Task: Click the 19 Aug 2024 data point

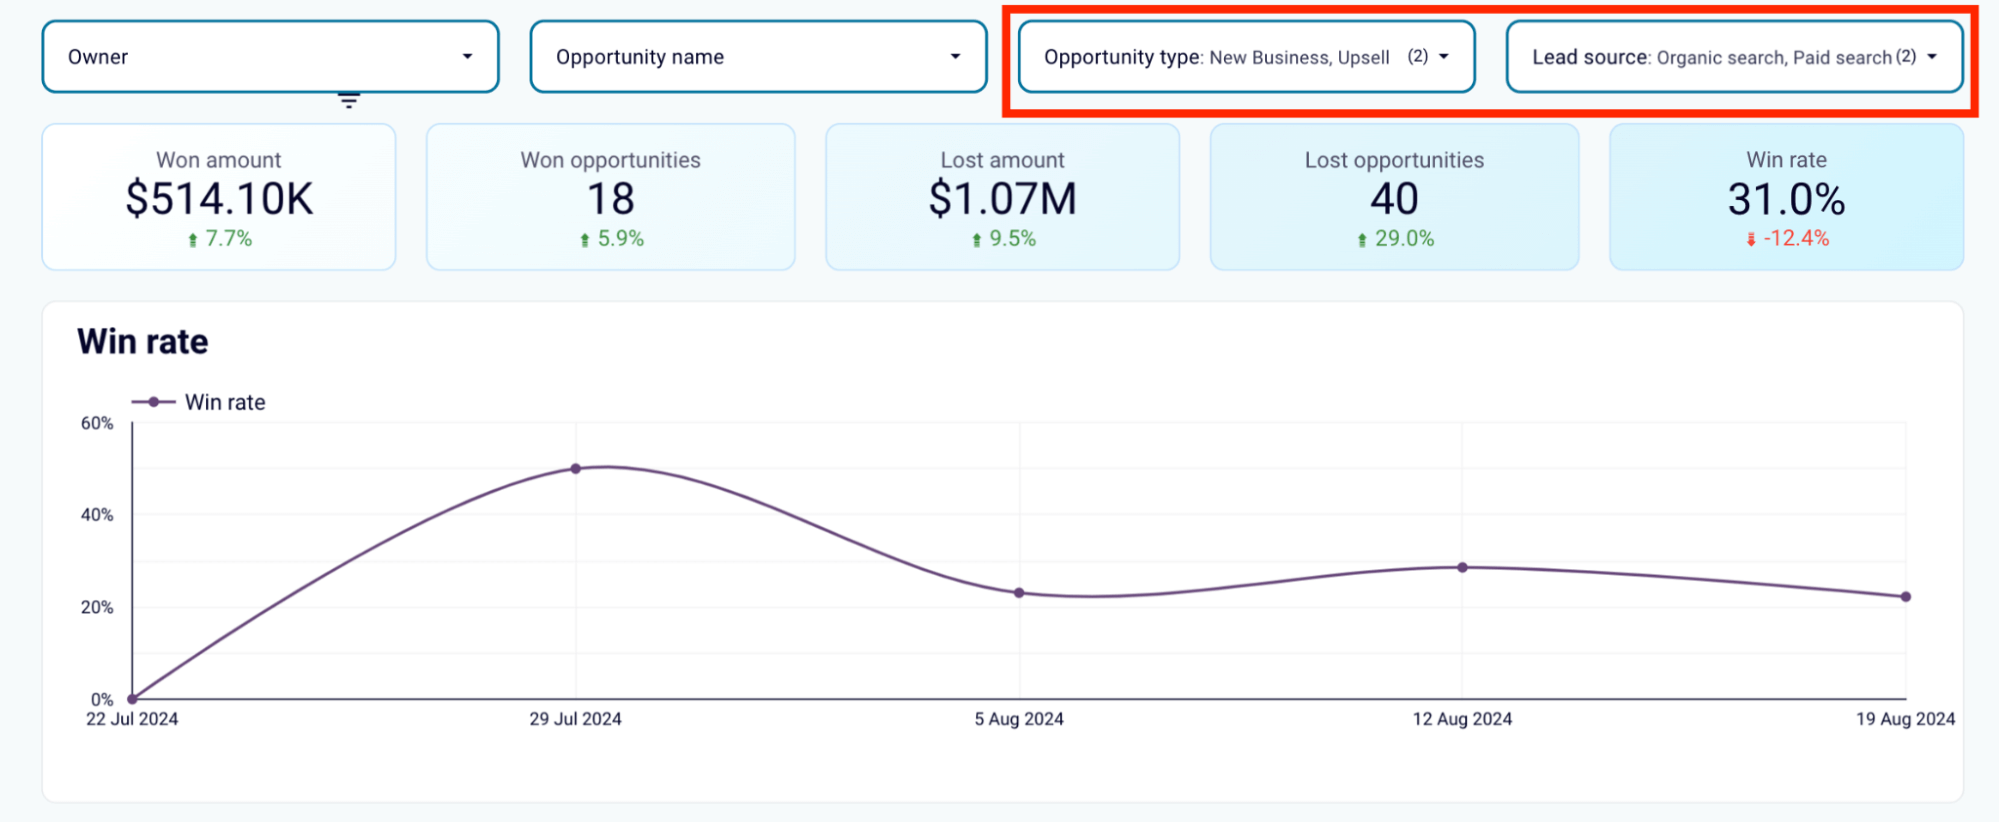Action: coord(1905,597)
